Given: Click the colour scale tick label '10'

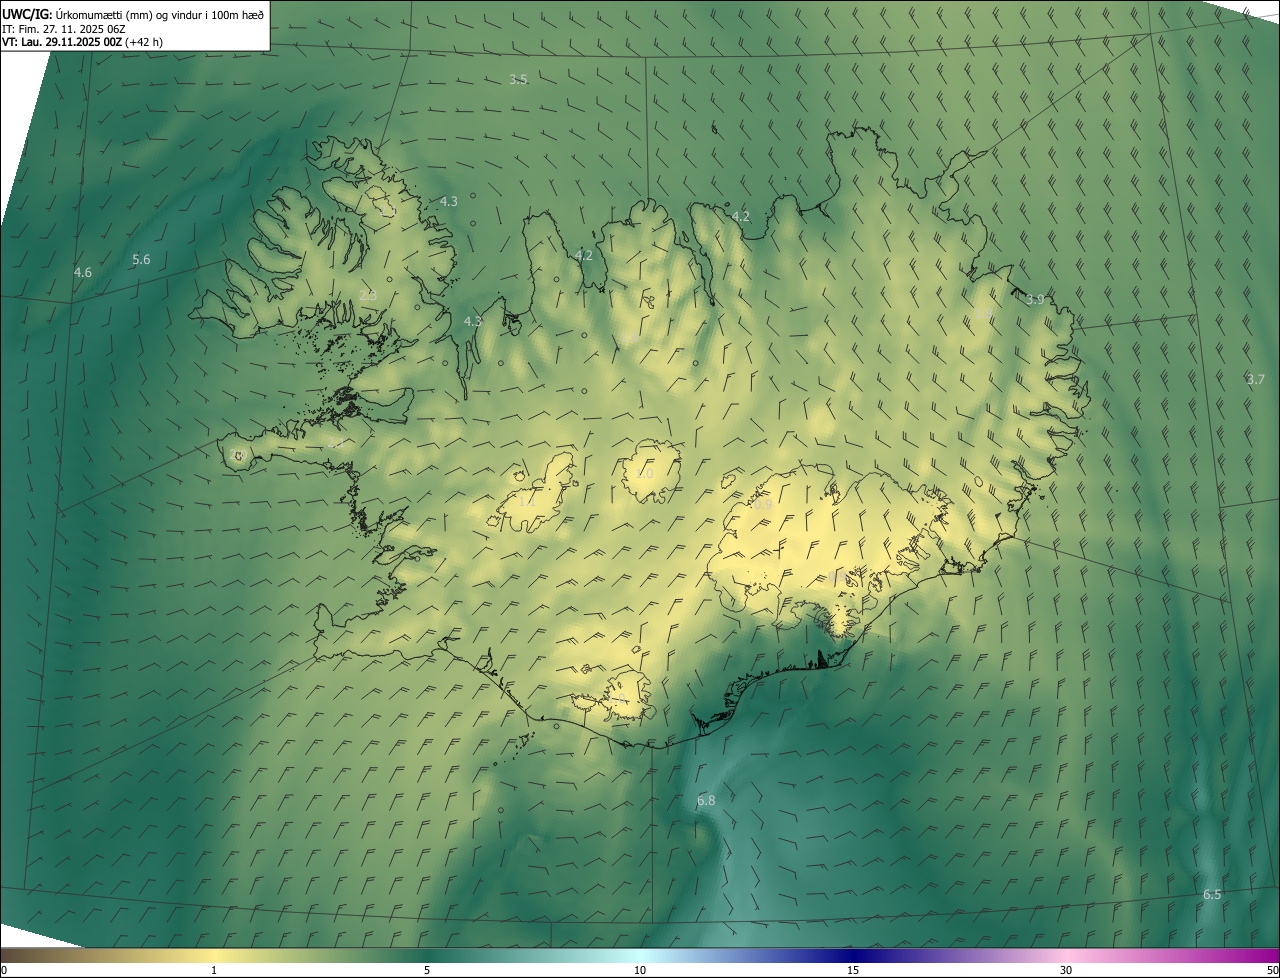Looking at the screenshot, I should coord(640,970).
